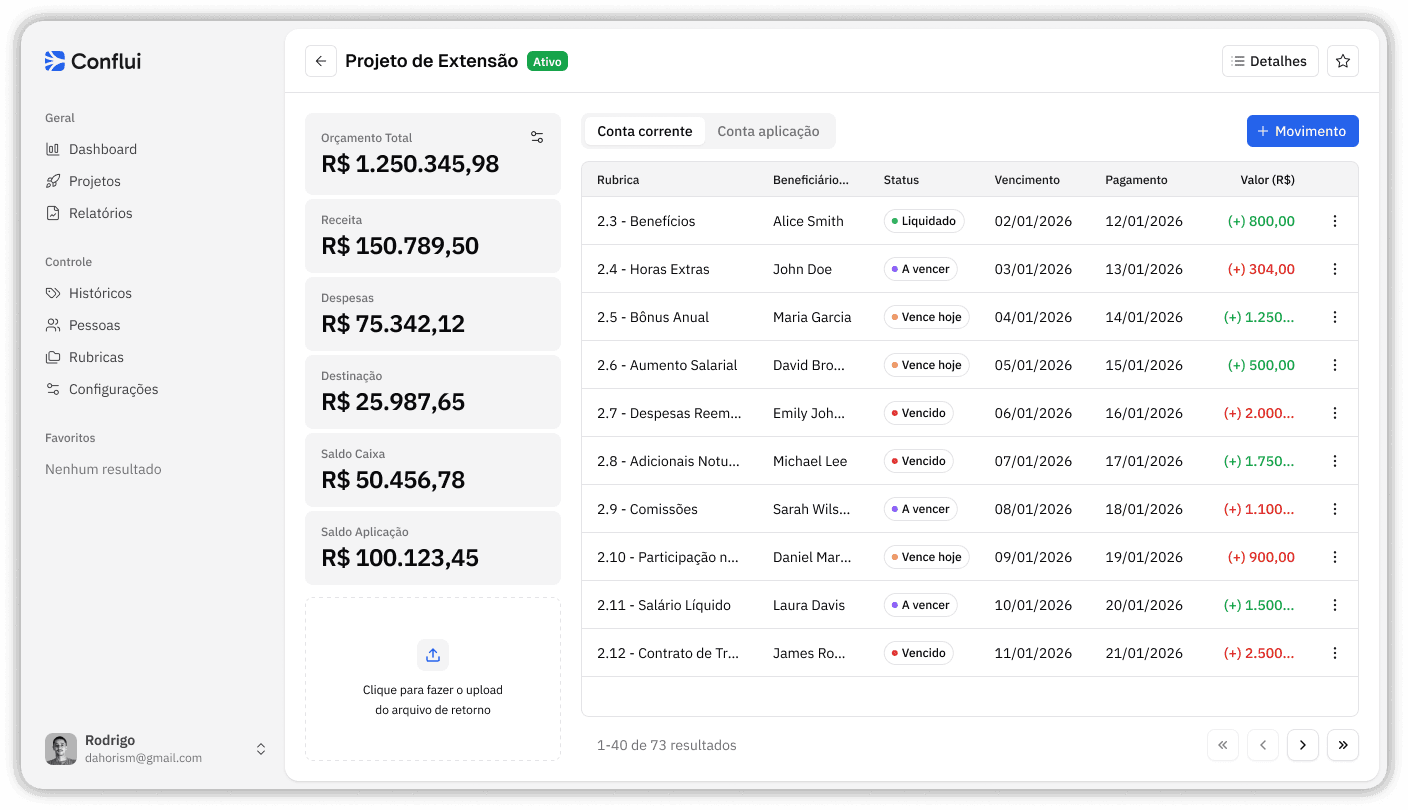1408x810 pixels.
Task: Favorite the project using the star icon
Action: [1342, 61]
